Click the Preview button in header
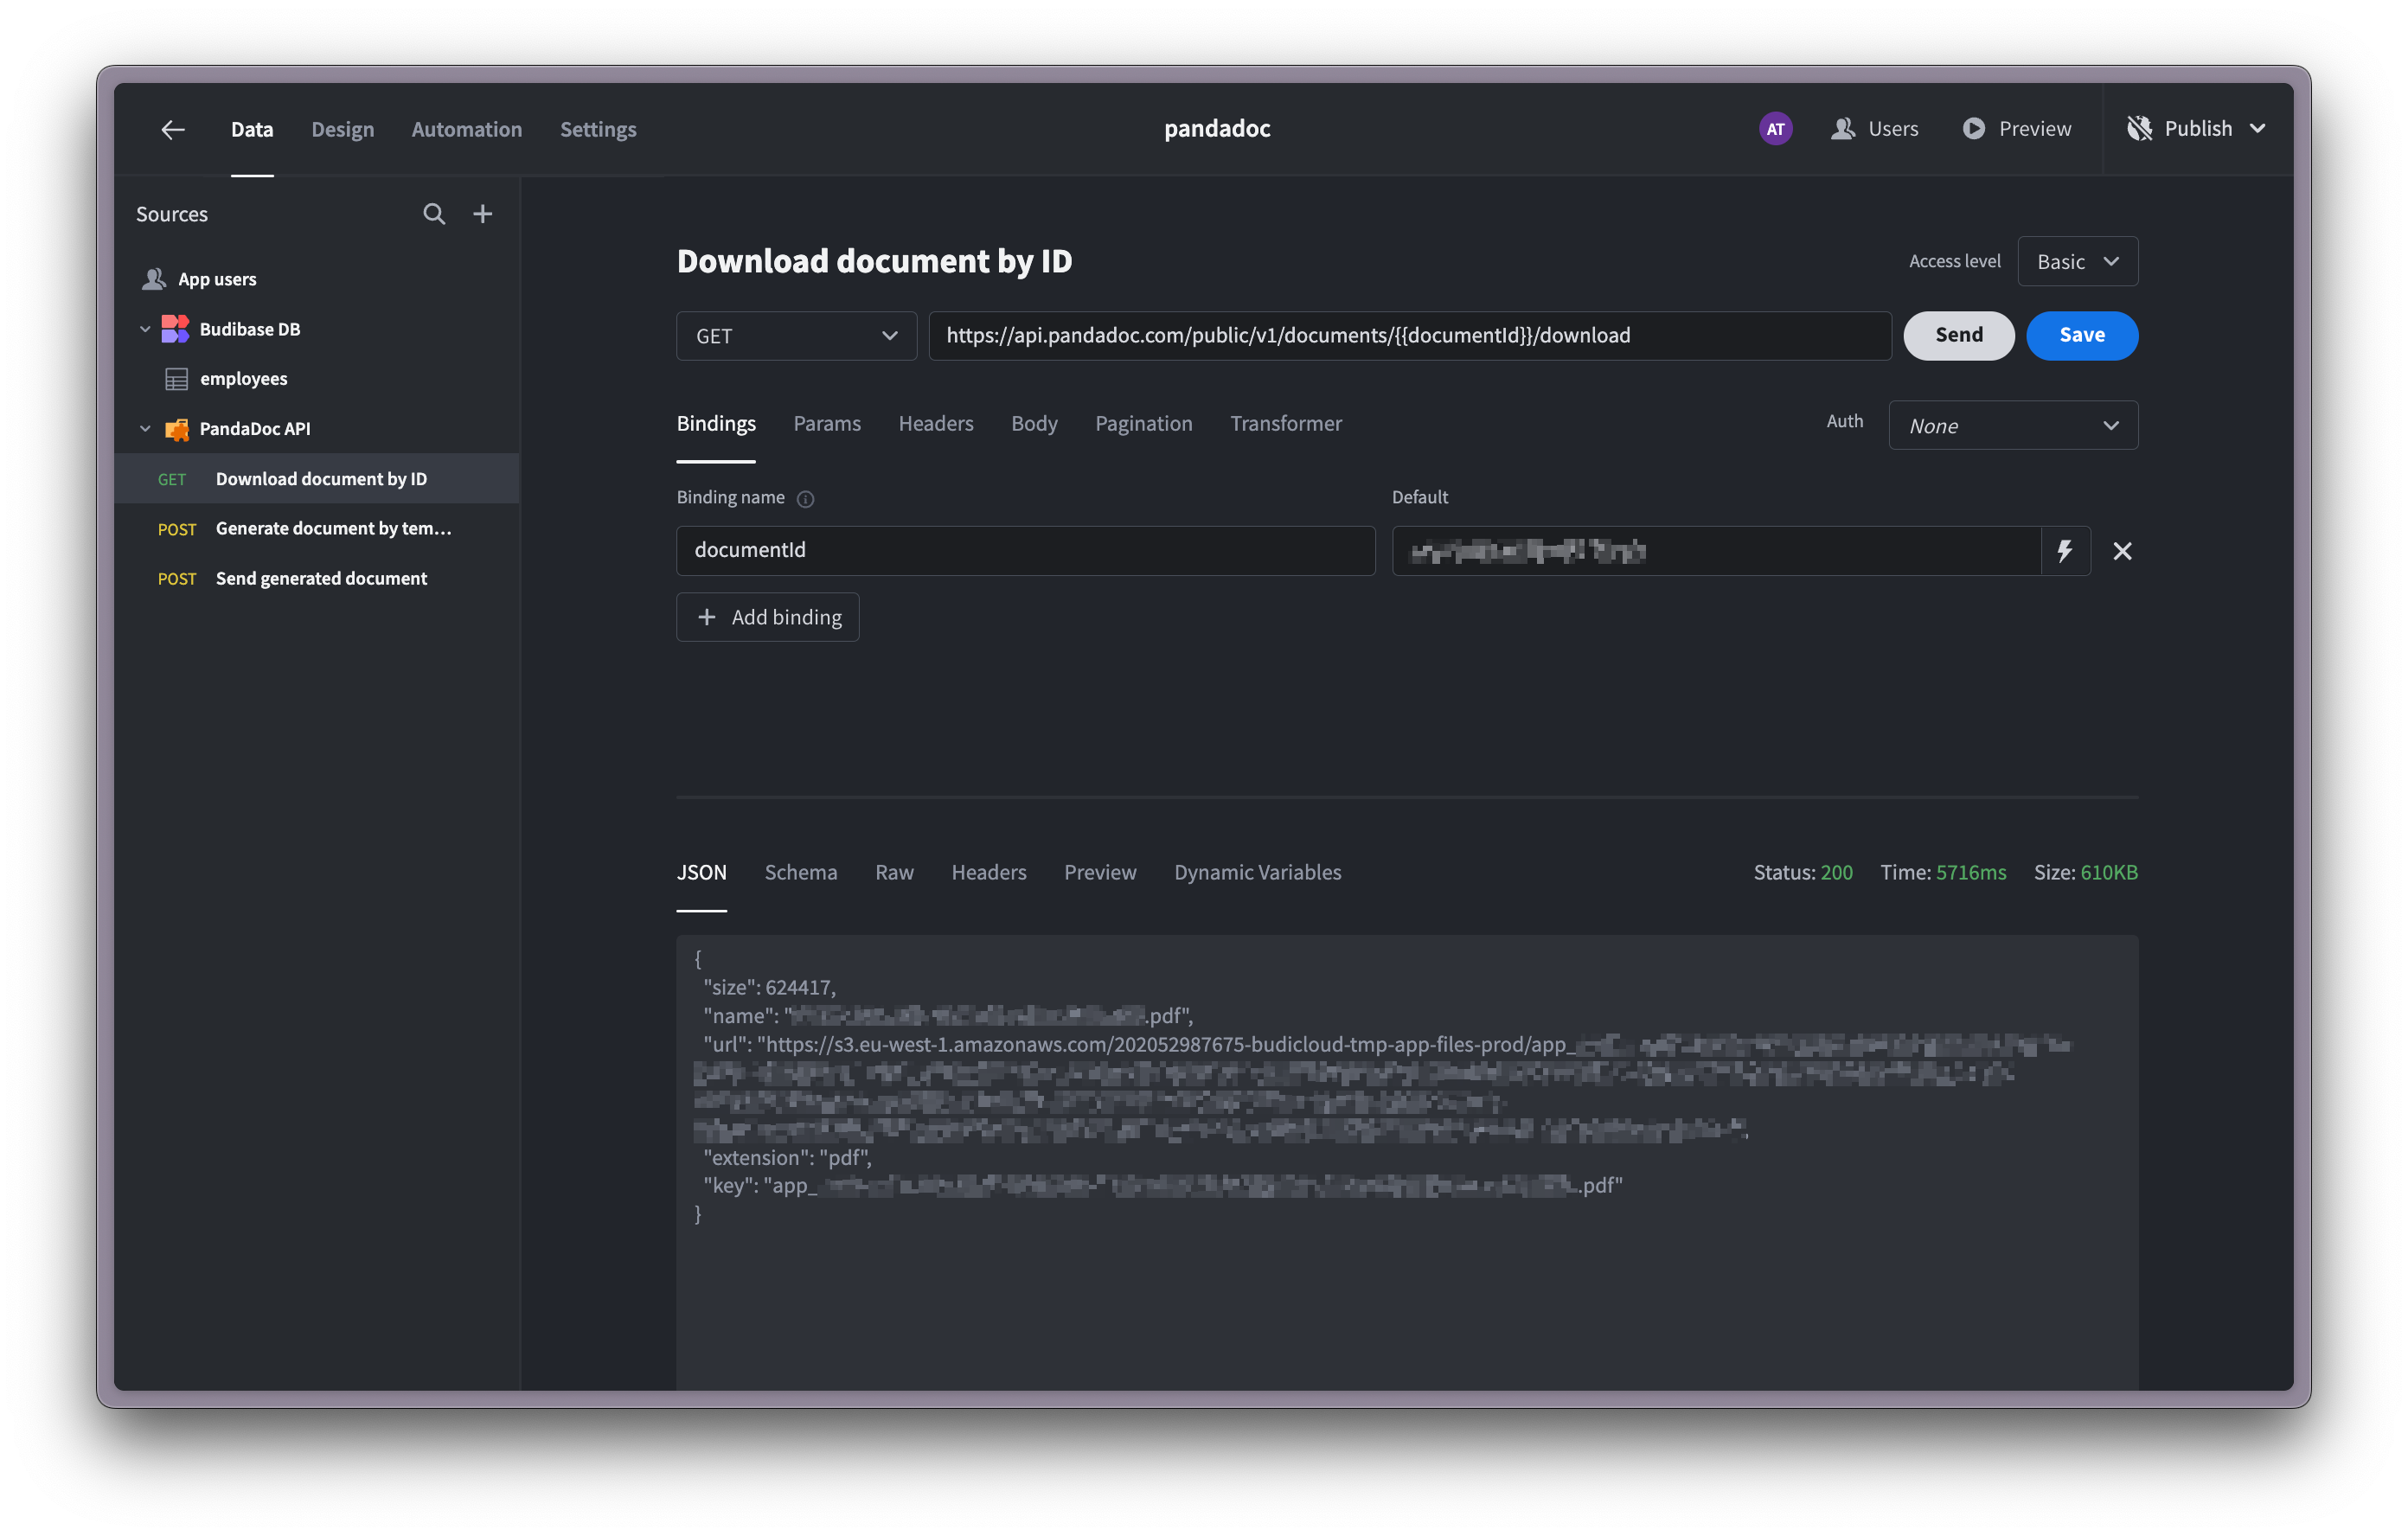This screenshot has height=1536, width=2408. click(x=2017, y=128)
